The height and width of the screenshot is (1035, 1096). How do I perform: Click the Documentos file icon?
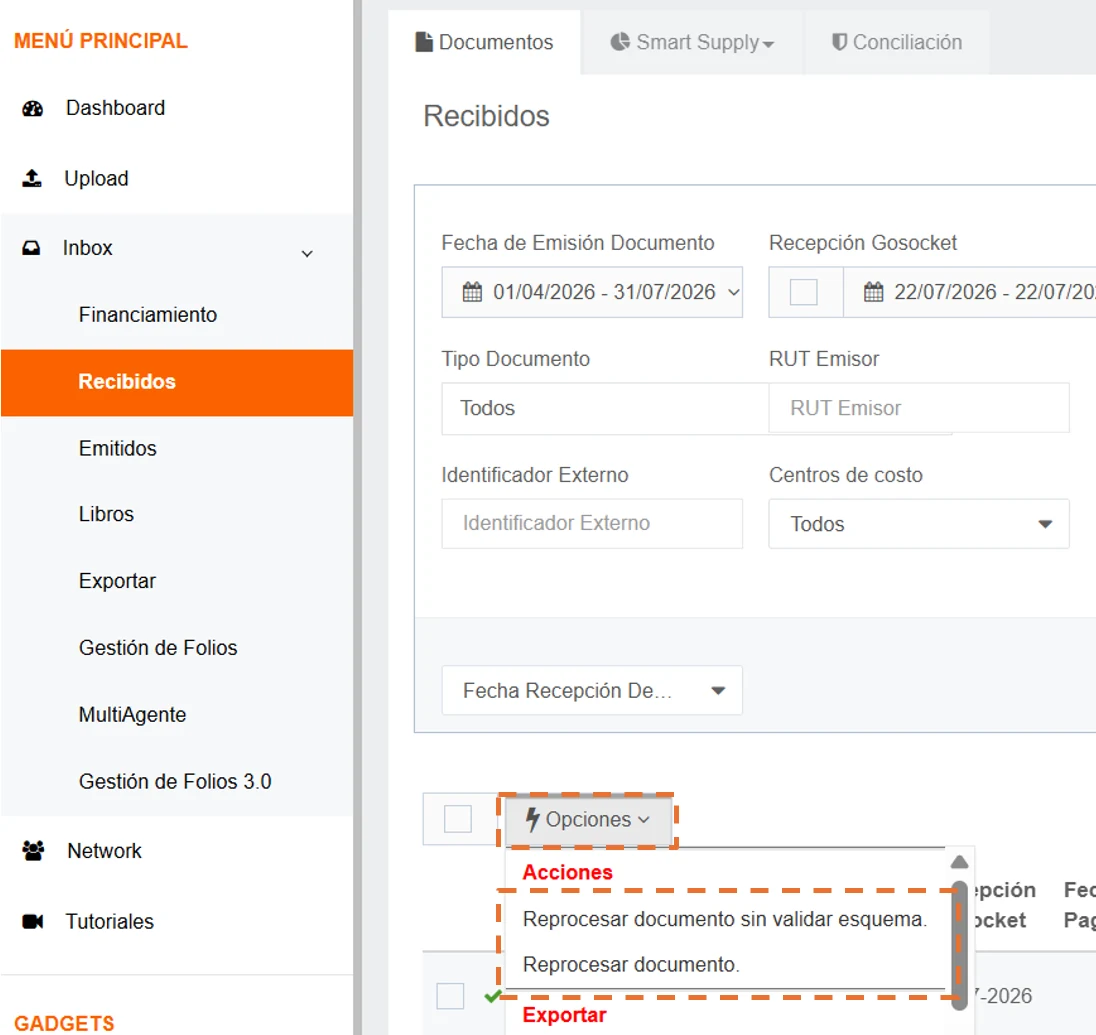coord(424,42)
